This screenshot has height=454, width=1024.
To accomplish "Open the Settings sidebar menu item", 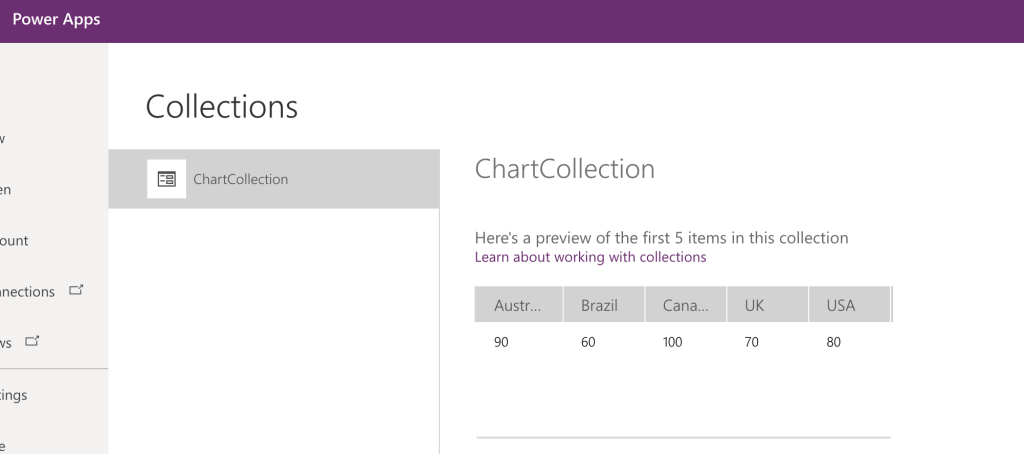I will pos(14,395).
